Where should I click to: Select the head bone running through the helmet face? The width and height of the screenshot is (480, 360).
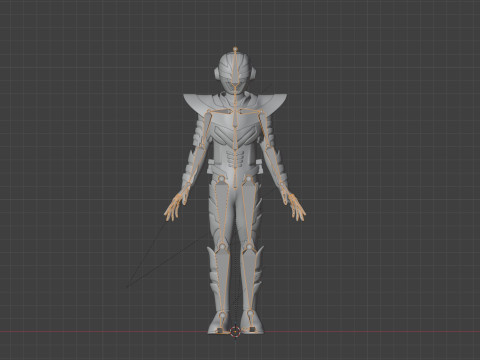click(x=235, y=67)
